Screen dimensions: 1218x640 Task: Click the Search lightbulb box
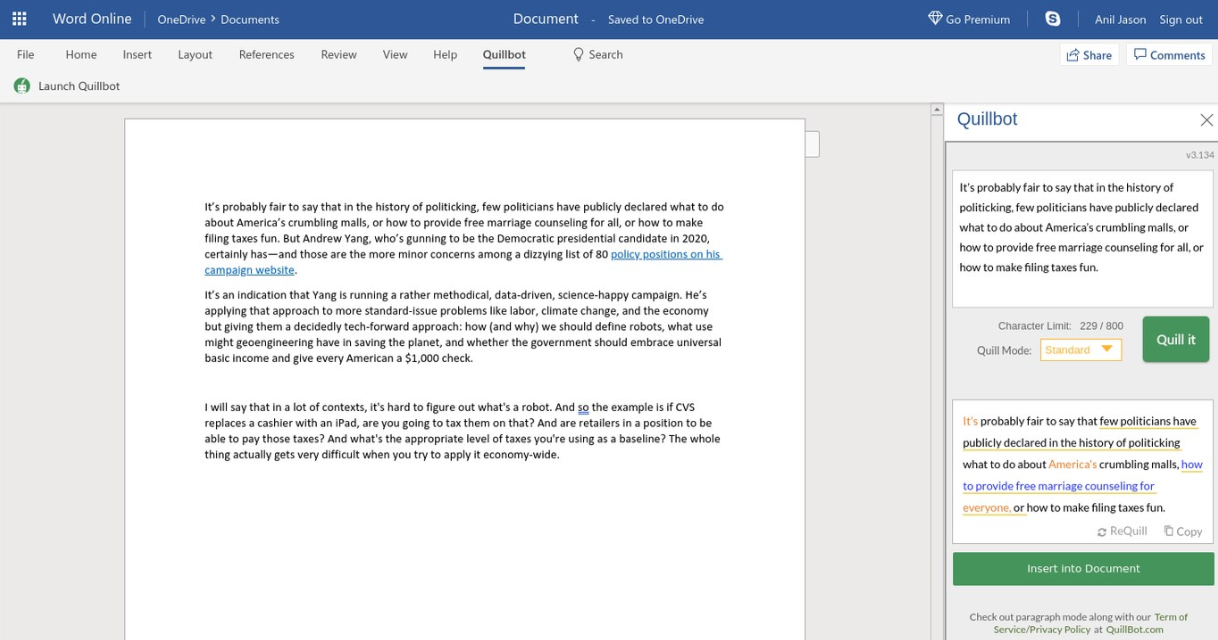598,55
